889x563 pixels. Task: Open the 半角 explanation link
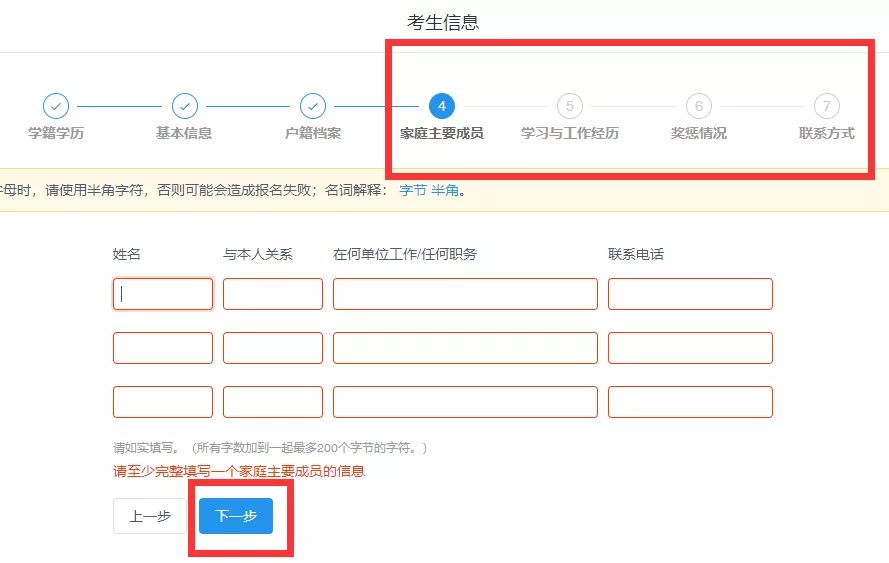445,190
